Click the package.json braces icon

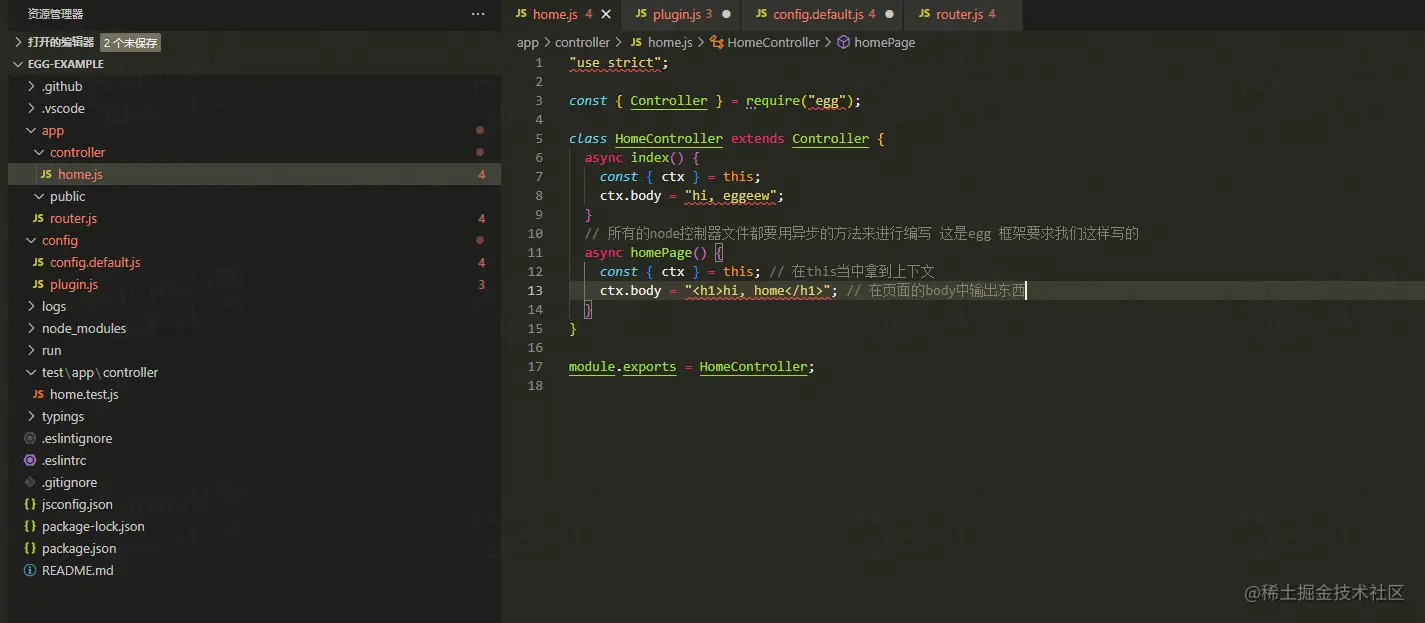point(30,548)
